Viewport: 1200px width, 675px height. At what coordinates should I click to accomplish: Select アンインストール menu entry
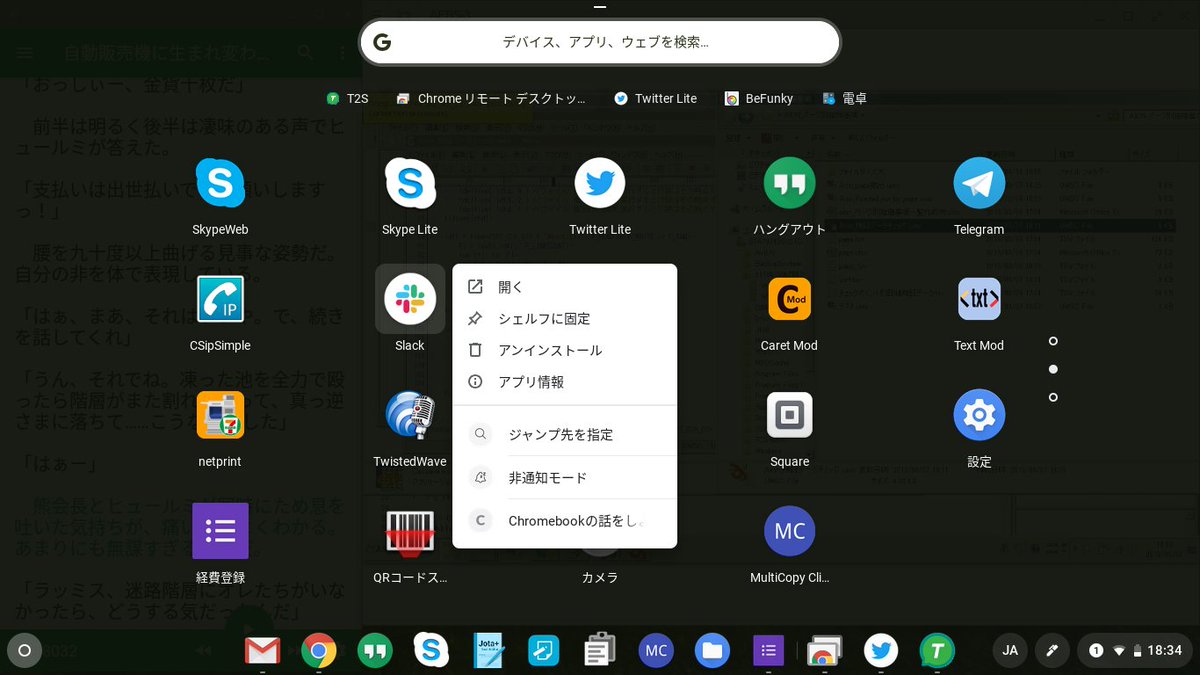(565, 351)
